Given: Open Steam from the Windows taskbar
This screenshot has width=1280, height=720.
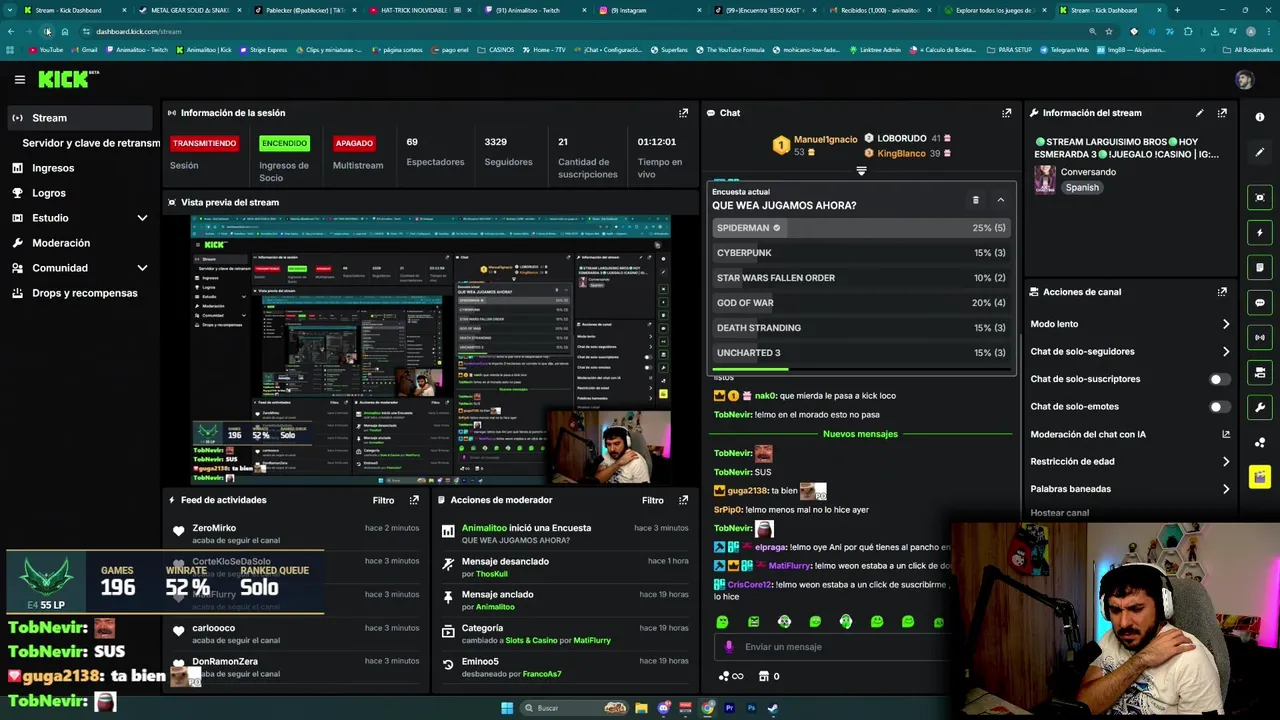Looking at the screenshot, I should click(x=773, y=708).
